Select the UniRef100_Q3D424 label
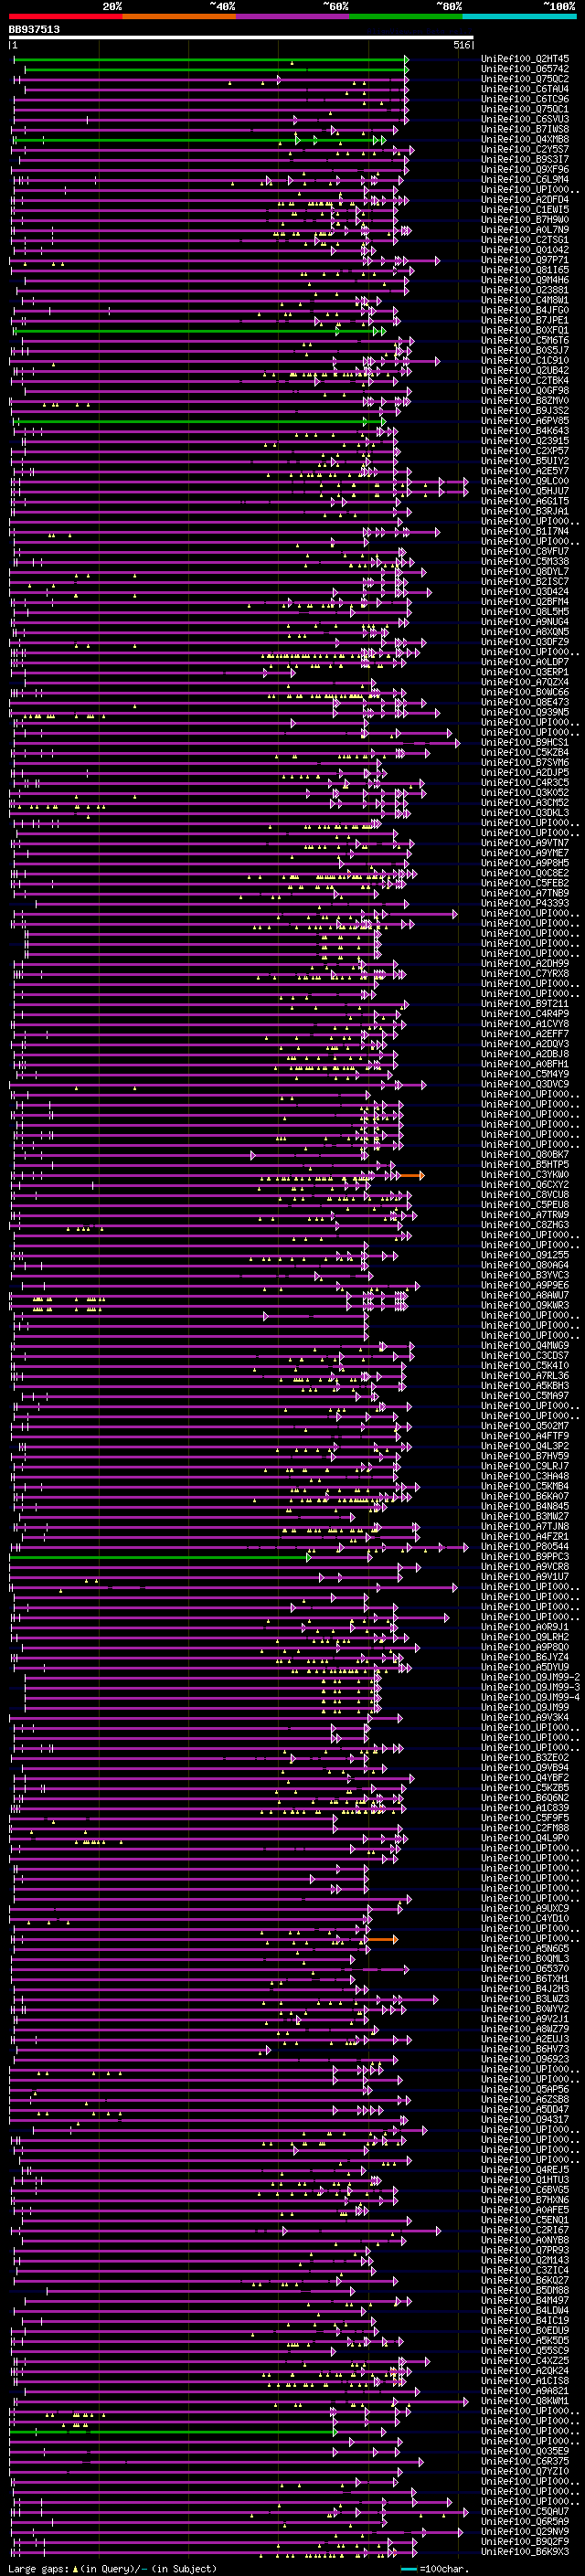This screenshot has width=585, height=2576. click(x=525, y=591)
